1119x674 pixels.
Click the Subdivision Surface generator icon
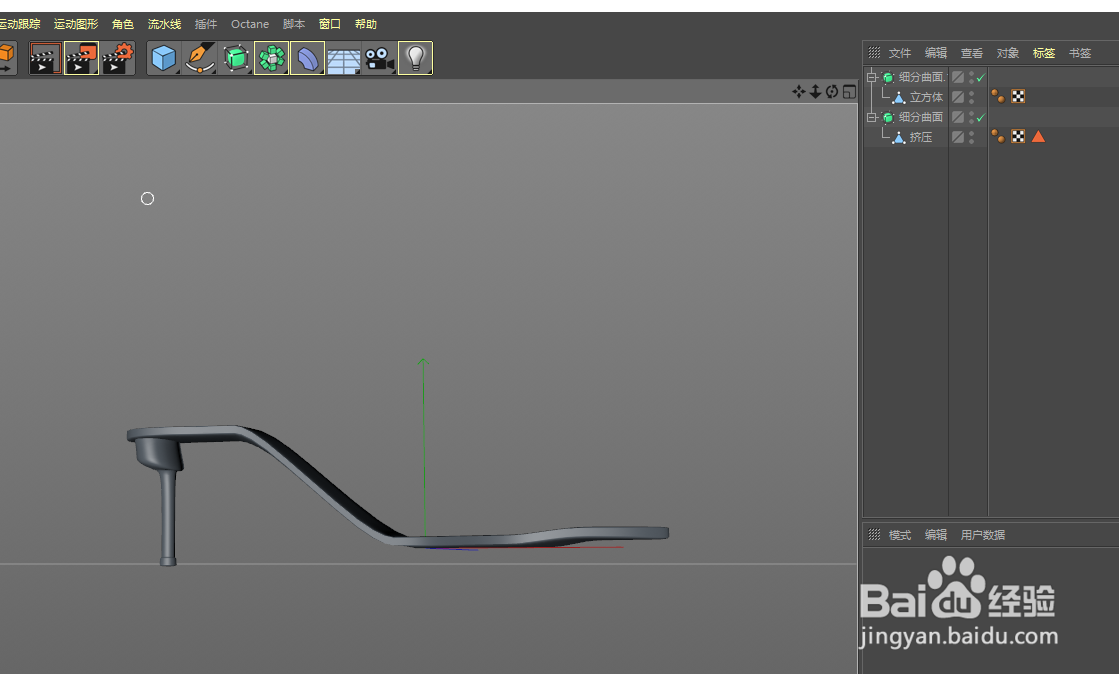[x=236, y=58]
